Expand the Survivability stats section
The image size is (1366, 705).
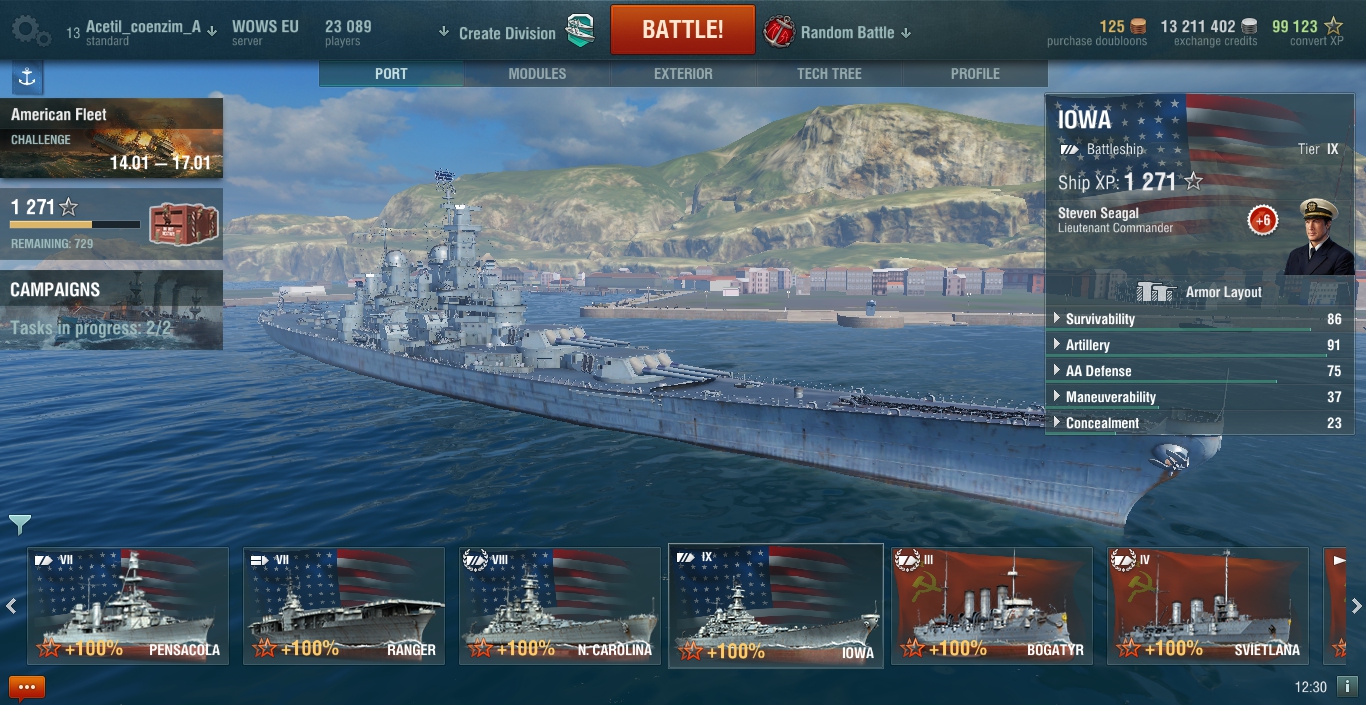(x=1195, y=319)
